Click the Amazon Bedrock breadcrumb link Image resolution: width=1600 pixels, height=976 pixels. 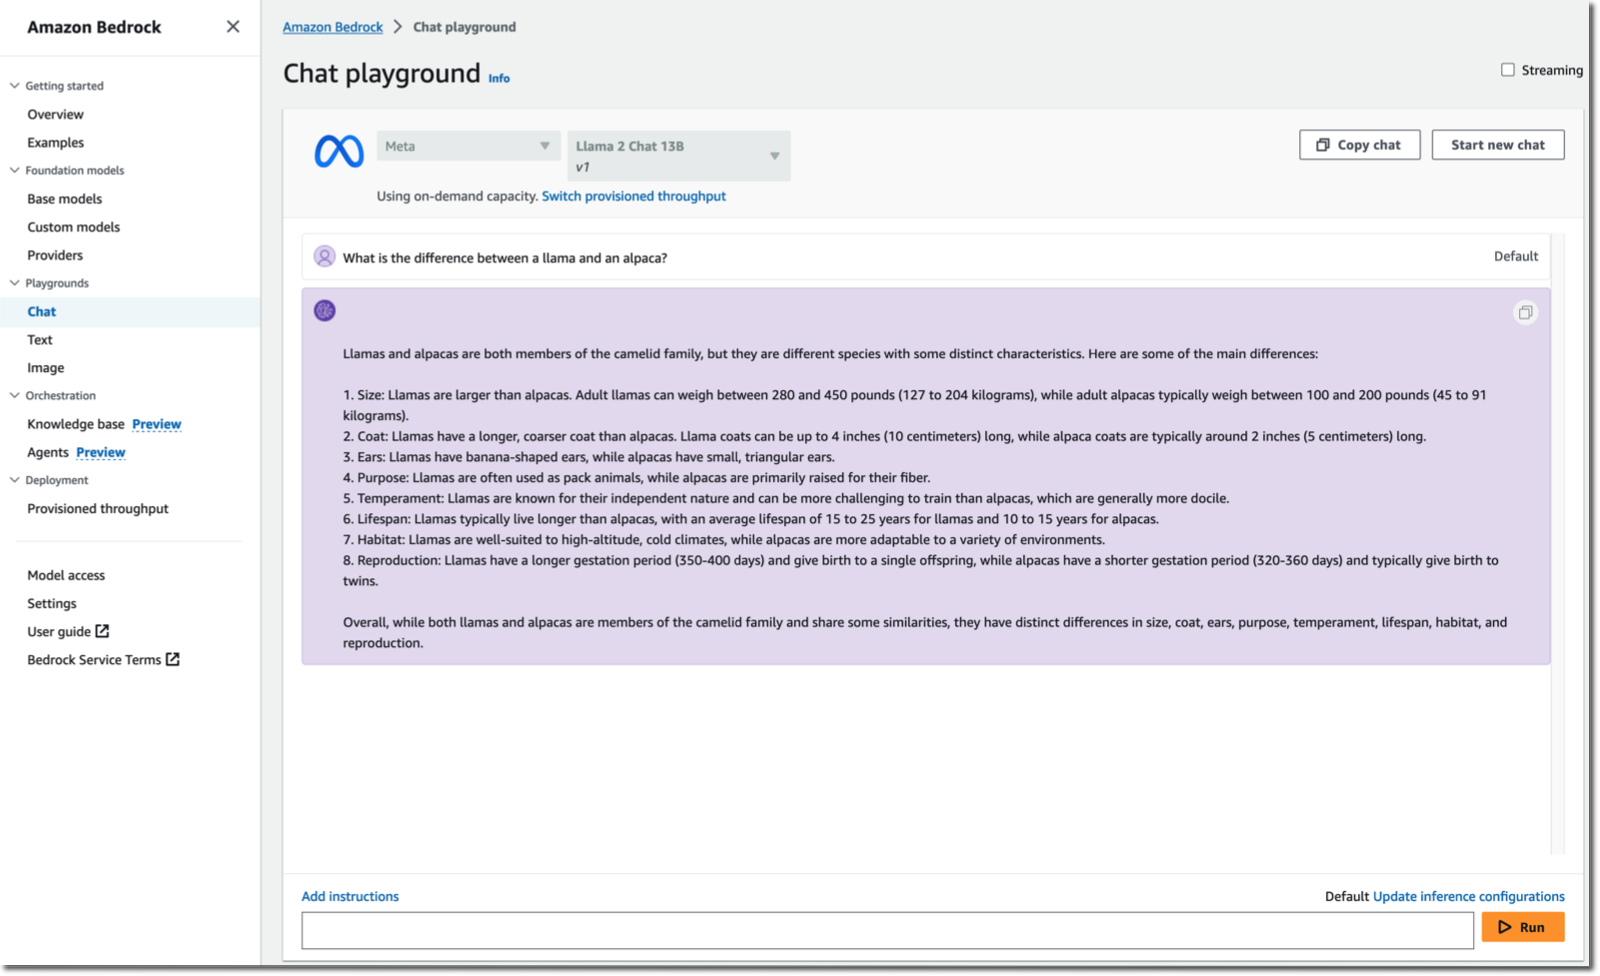click(333, 27)
